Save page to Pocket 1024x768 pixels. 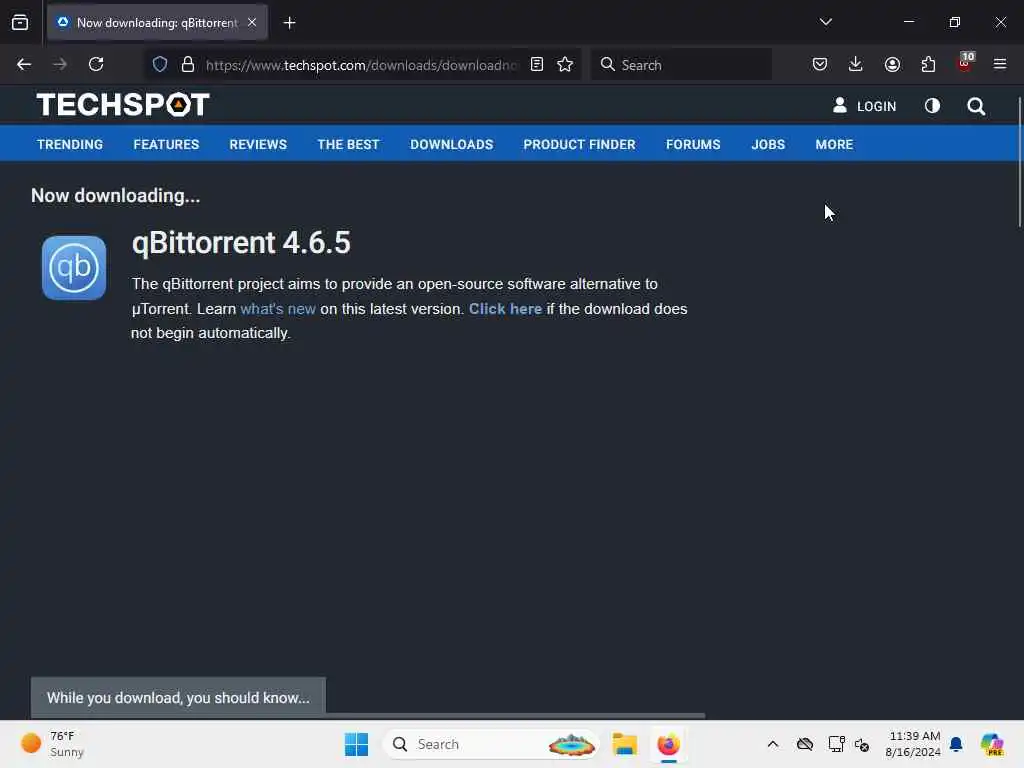point(820,64)
